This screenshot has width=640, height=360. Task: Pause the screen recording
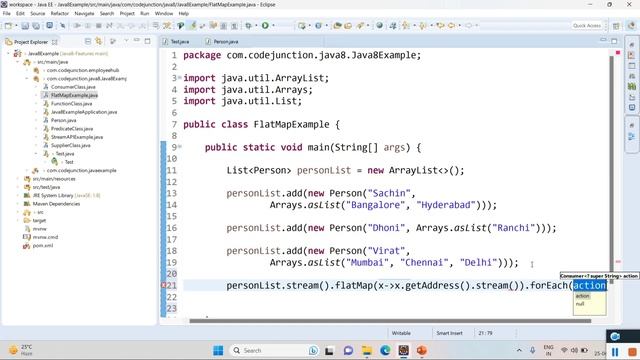615,351
